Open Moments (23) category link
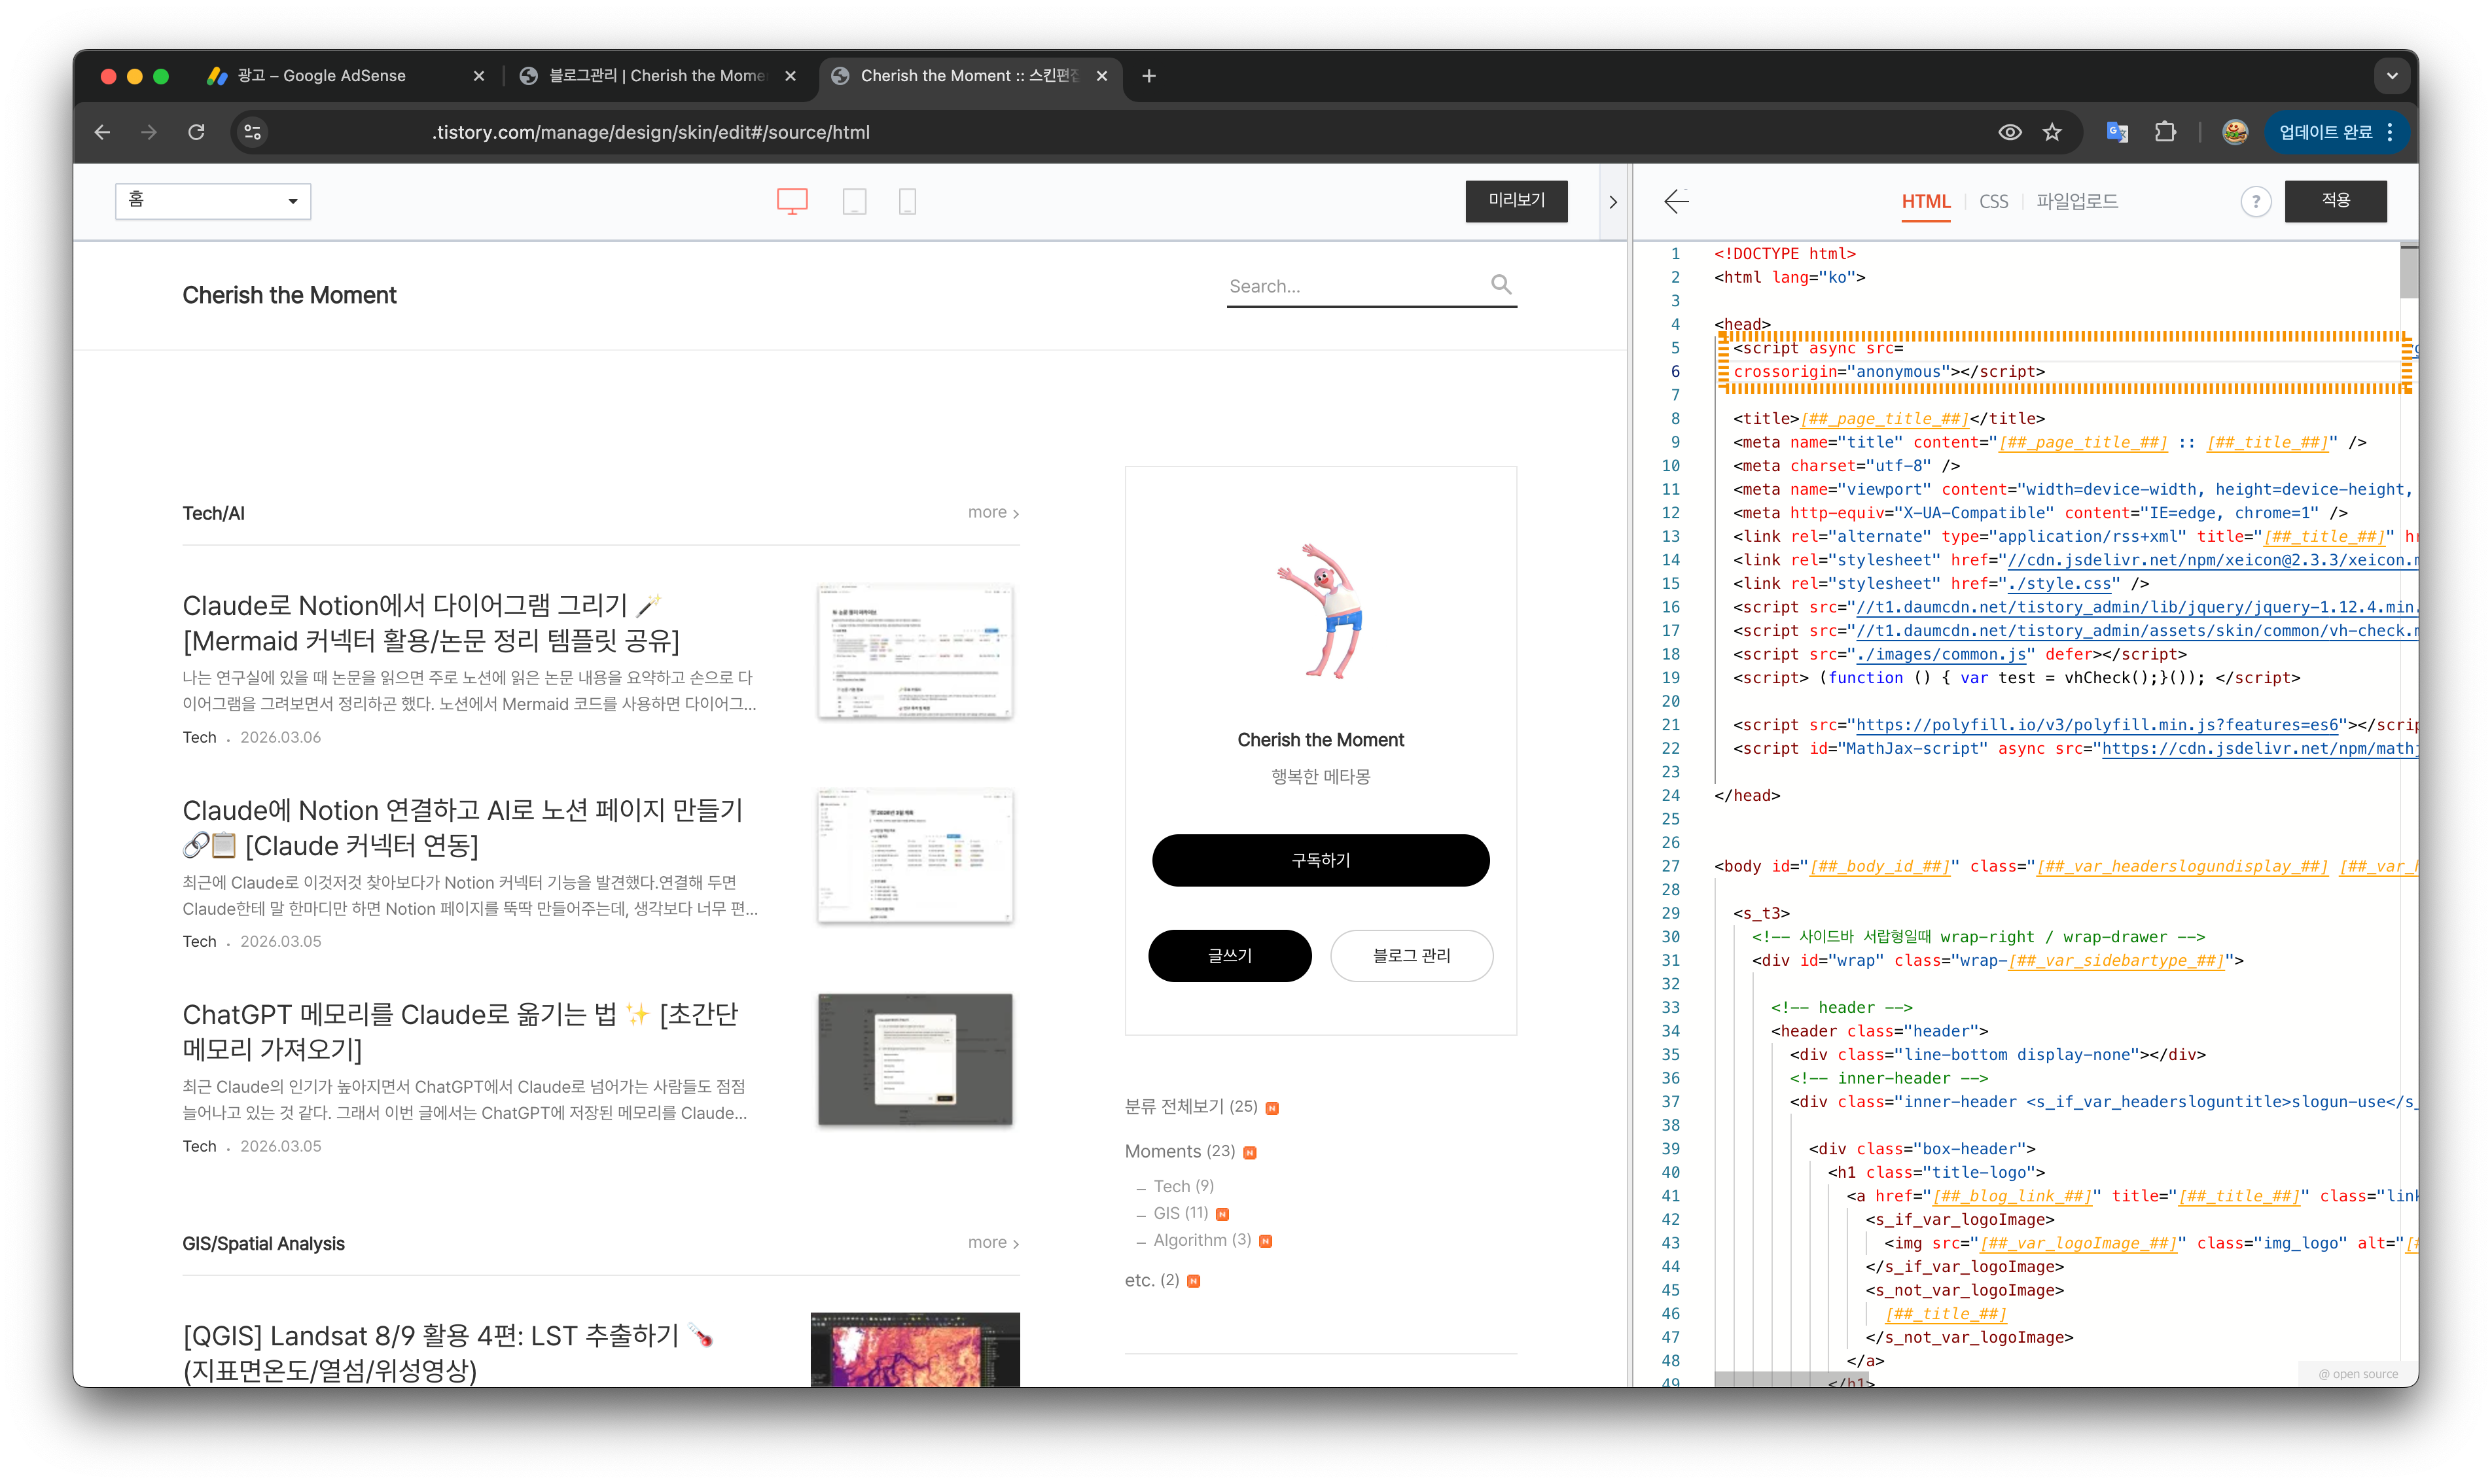The image size is (2492, 1484). (1180, 1151)
